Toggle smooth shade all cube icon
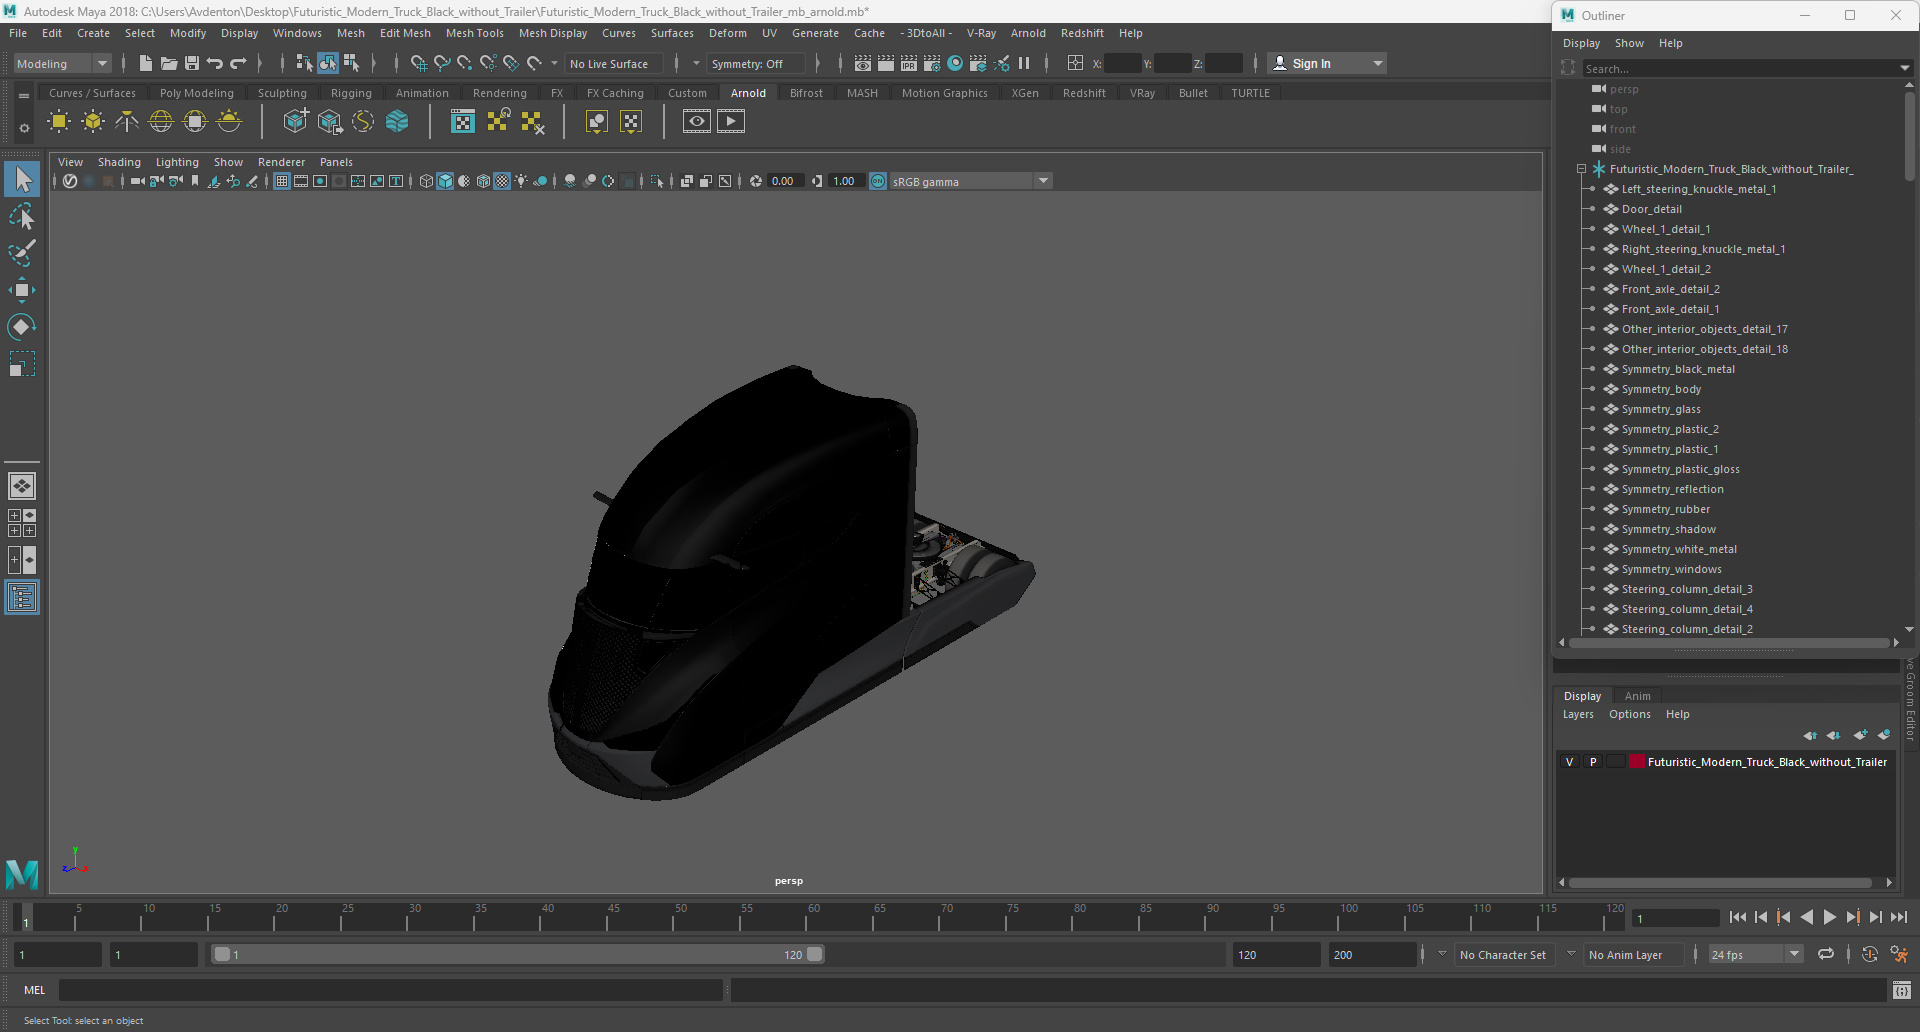The image size is (1920, 1032). coord(446,181)
